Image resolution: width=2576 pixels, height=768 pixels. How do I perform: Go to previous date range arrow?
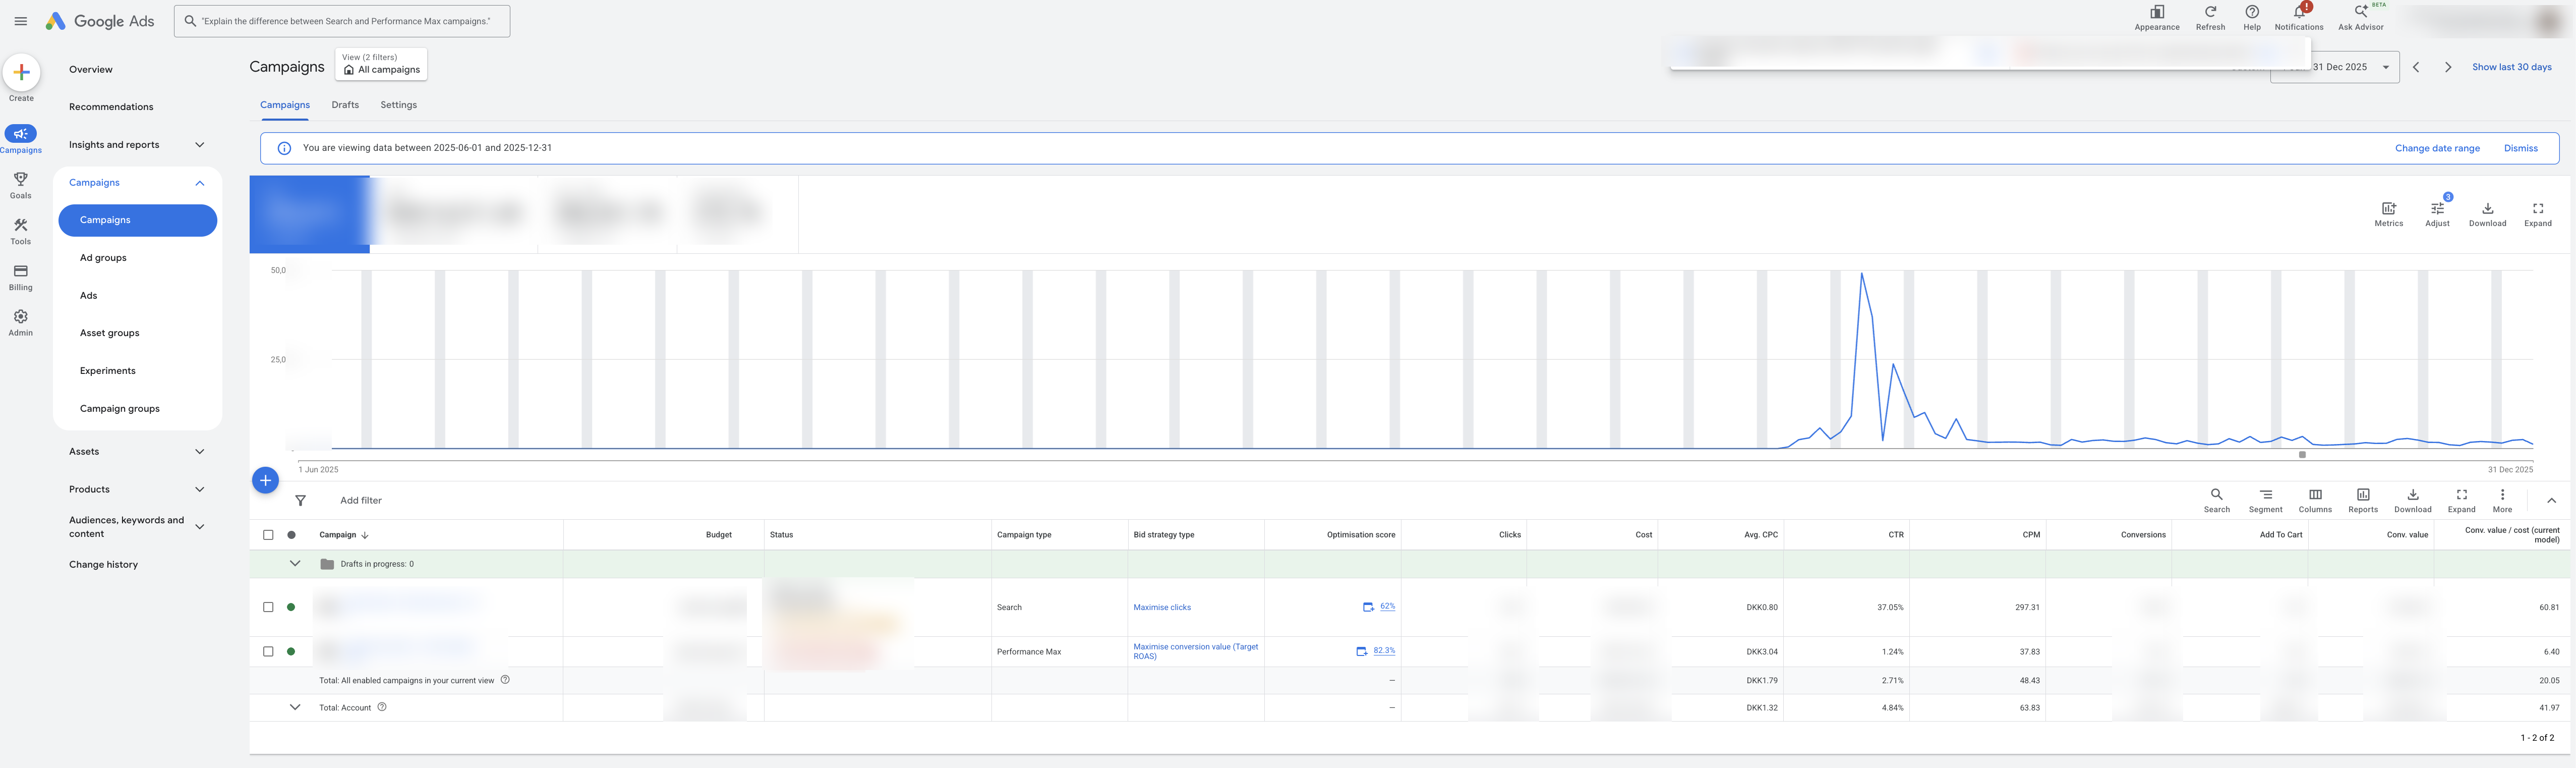click(x=2416, y=67)
